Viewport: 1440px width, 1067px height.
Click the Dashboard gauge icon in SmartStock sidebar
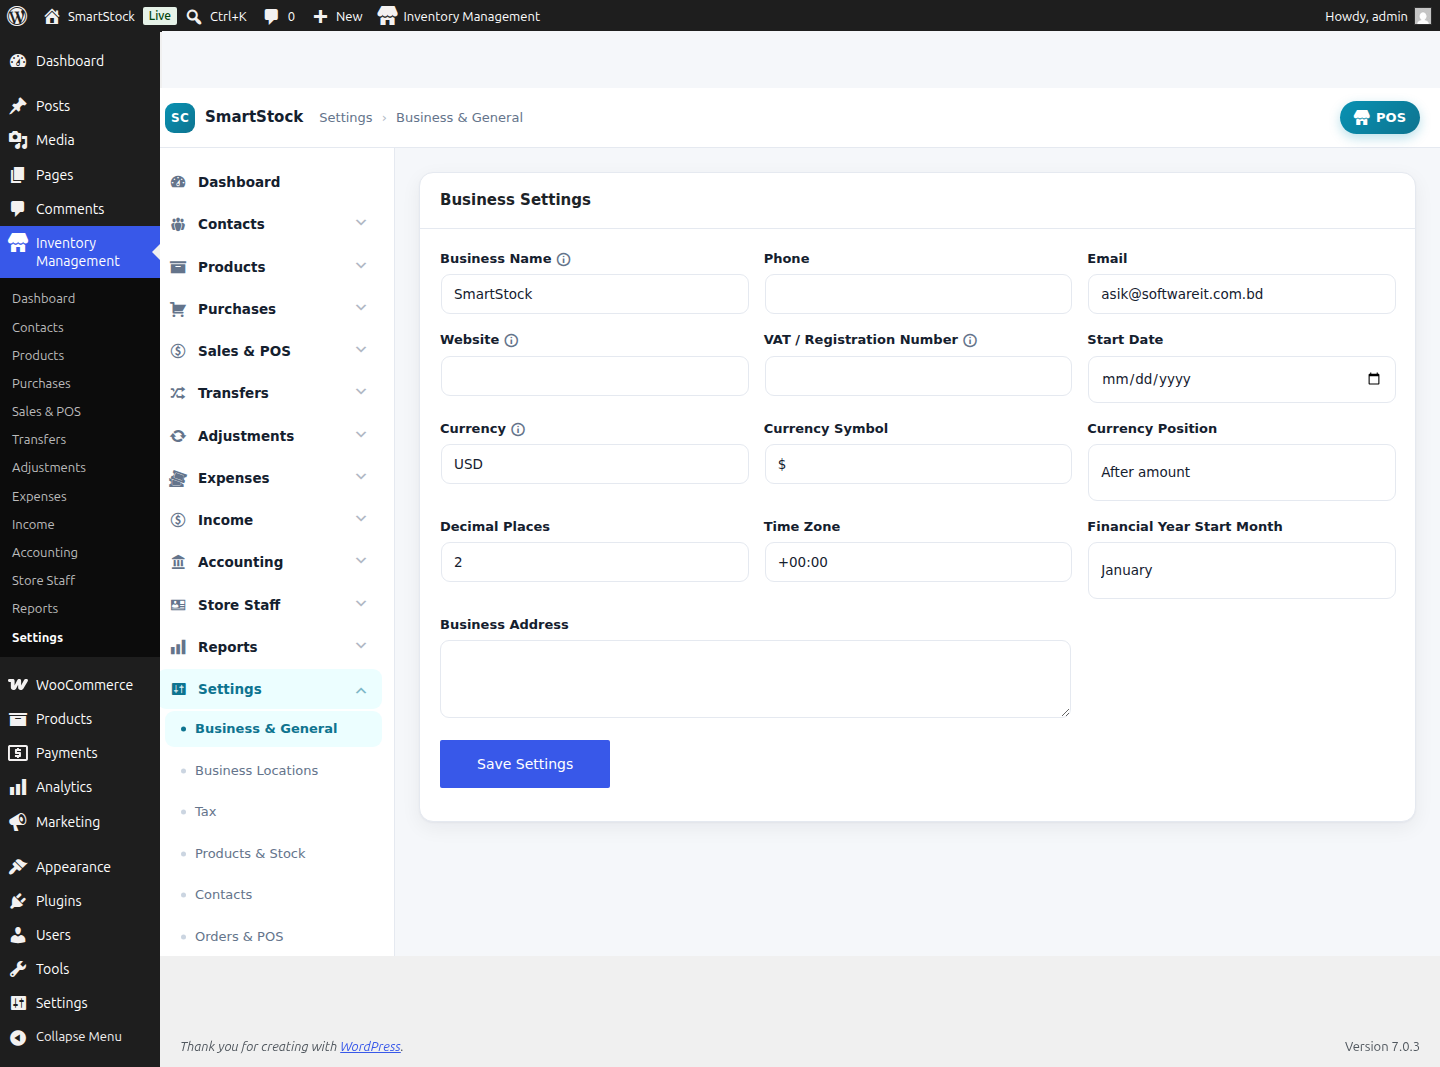point(178,182)
